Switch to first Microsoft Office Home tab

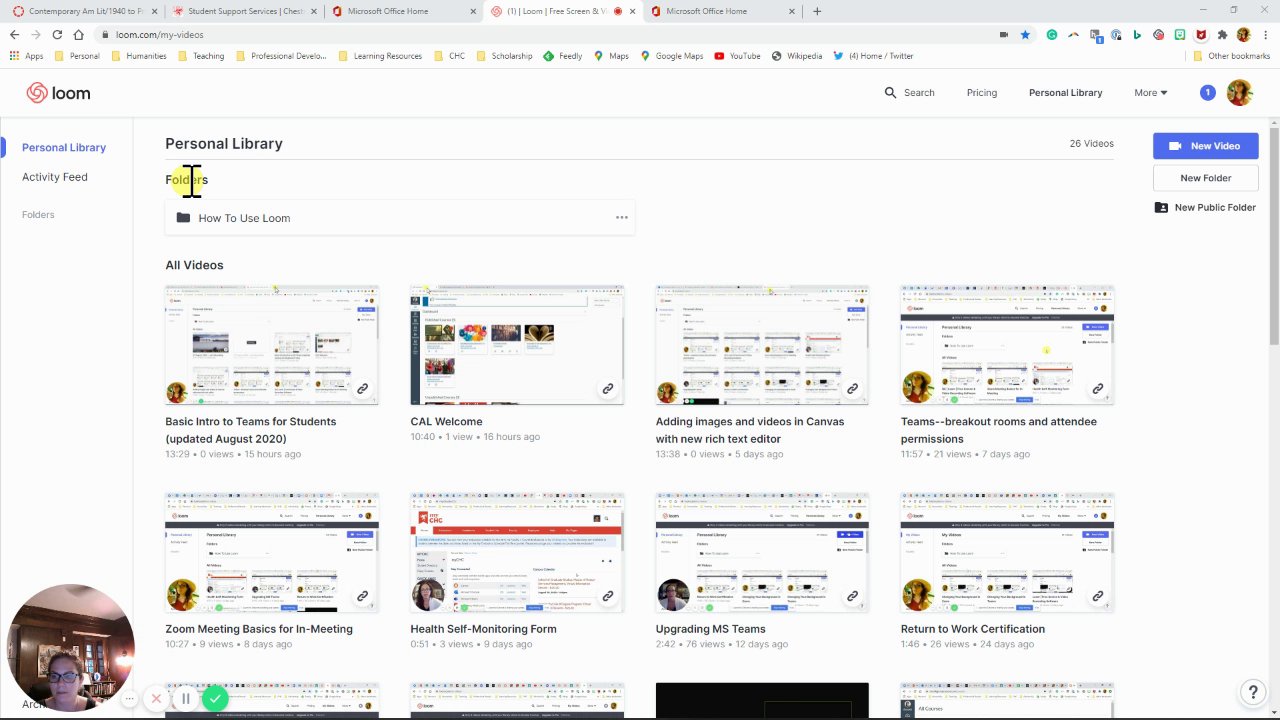pos(403,11)
